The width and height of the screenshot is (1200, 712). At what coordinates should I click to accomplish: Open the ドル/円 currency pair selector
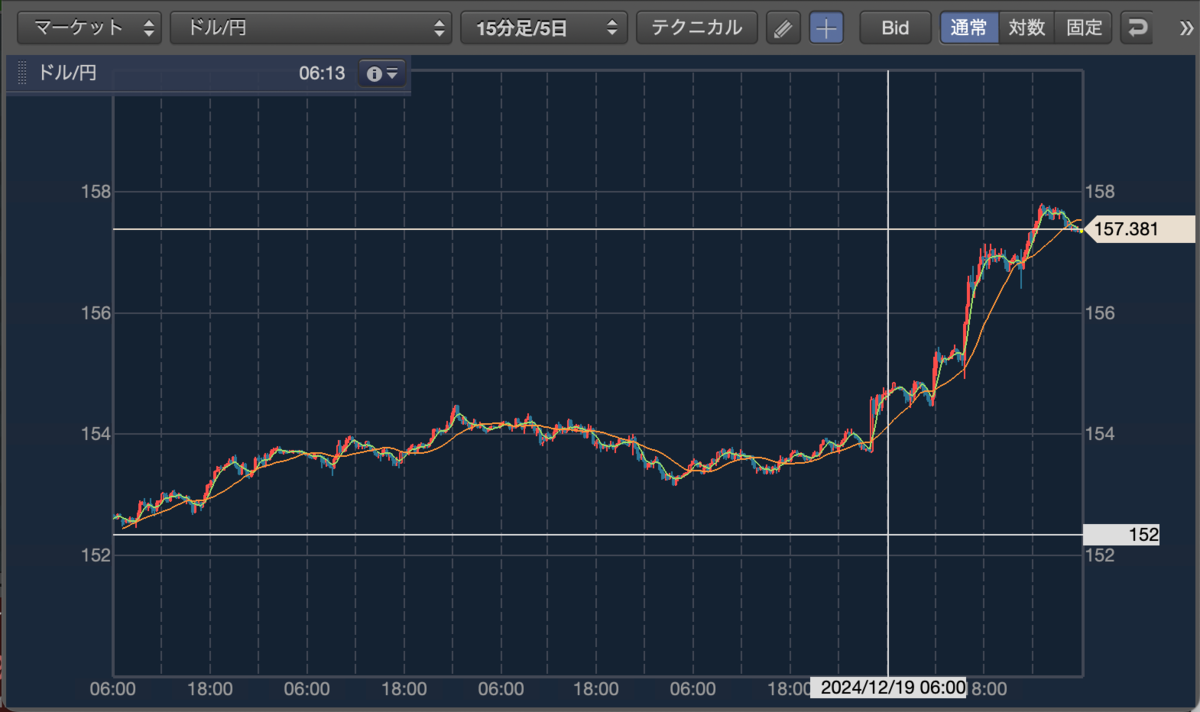tap(311, 27)
